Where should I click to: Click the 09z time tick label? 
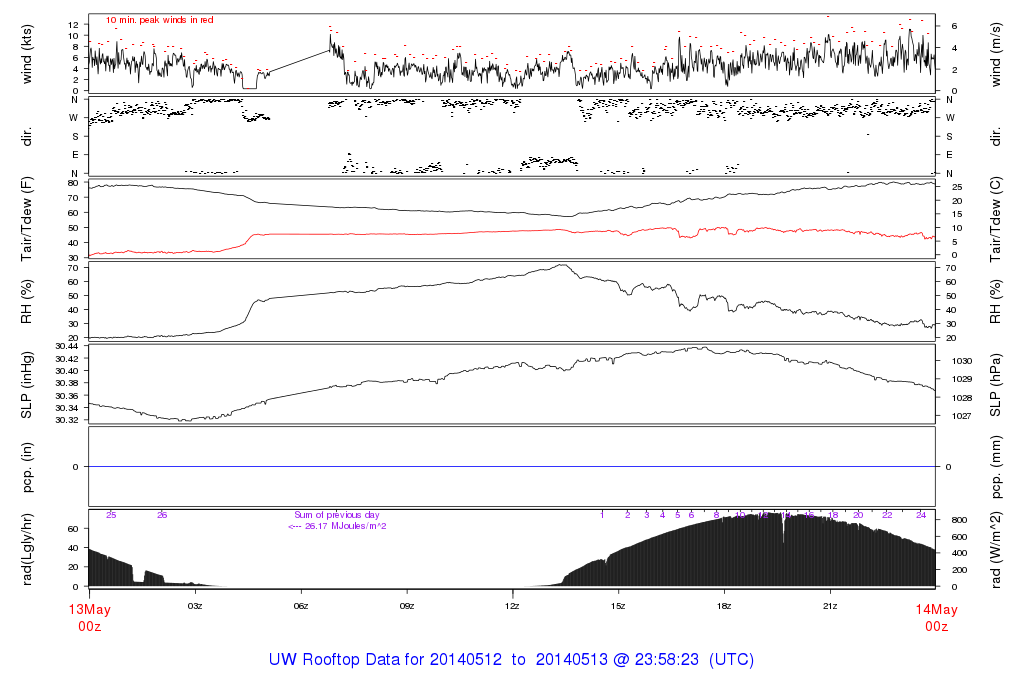[406, 606]
